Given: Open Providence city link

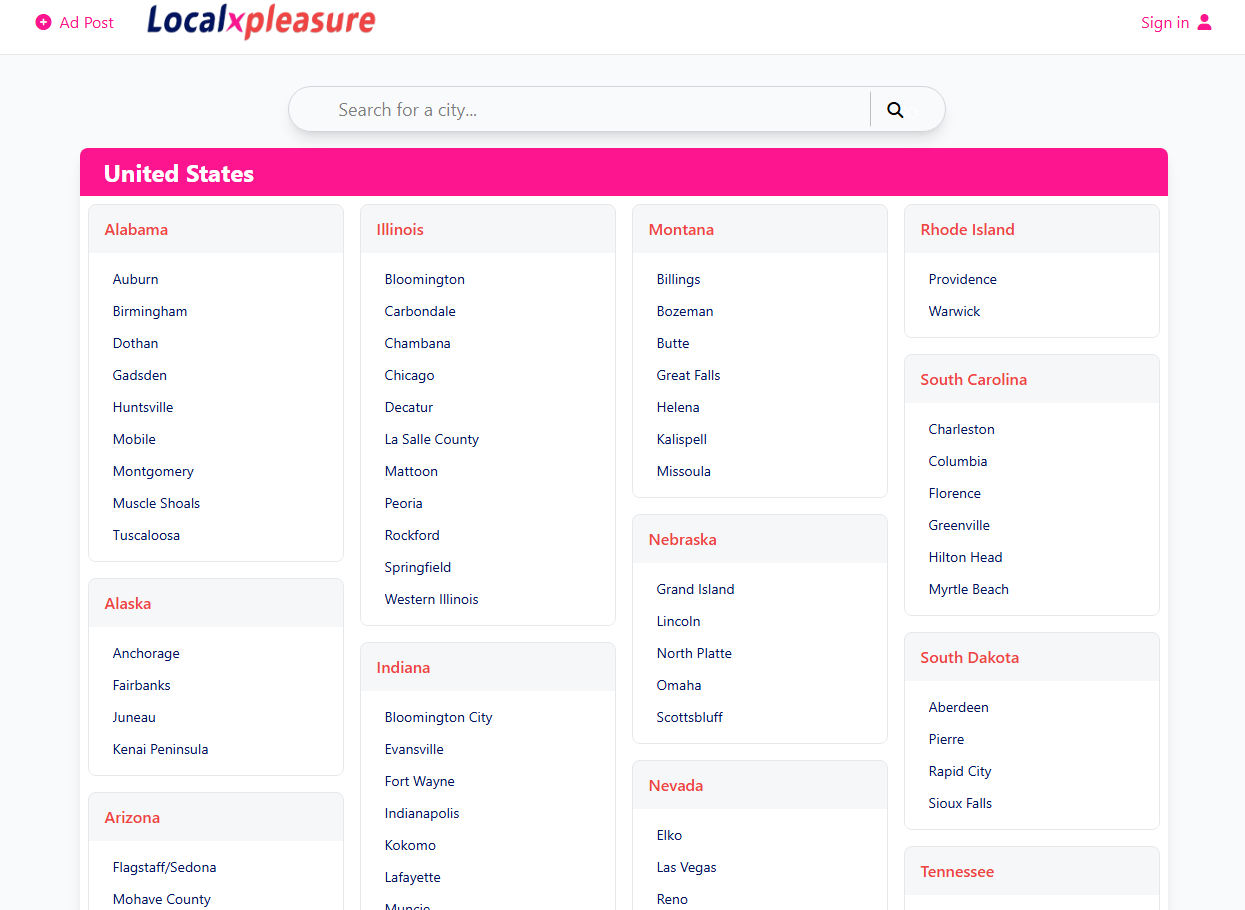Looking at the screenshot, I should [962, 279].
